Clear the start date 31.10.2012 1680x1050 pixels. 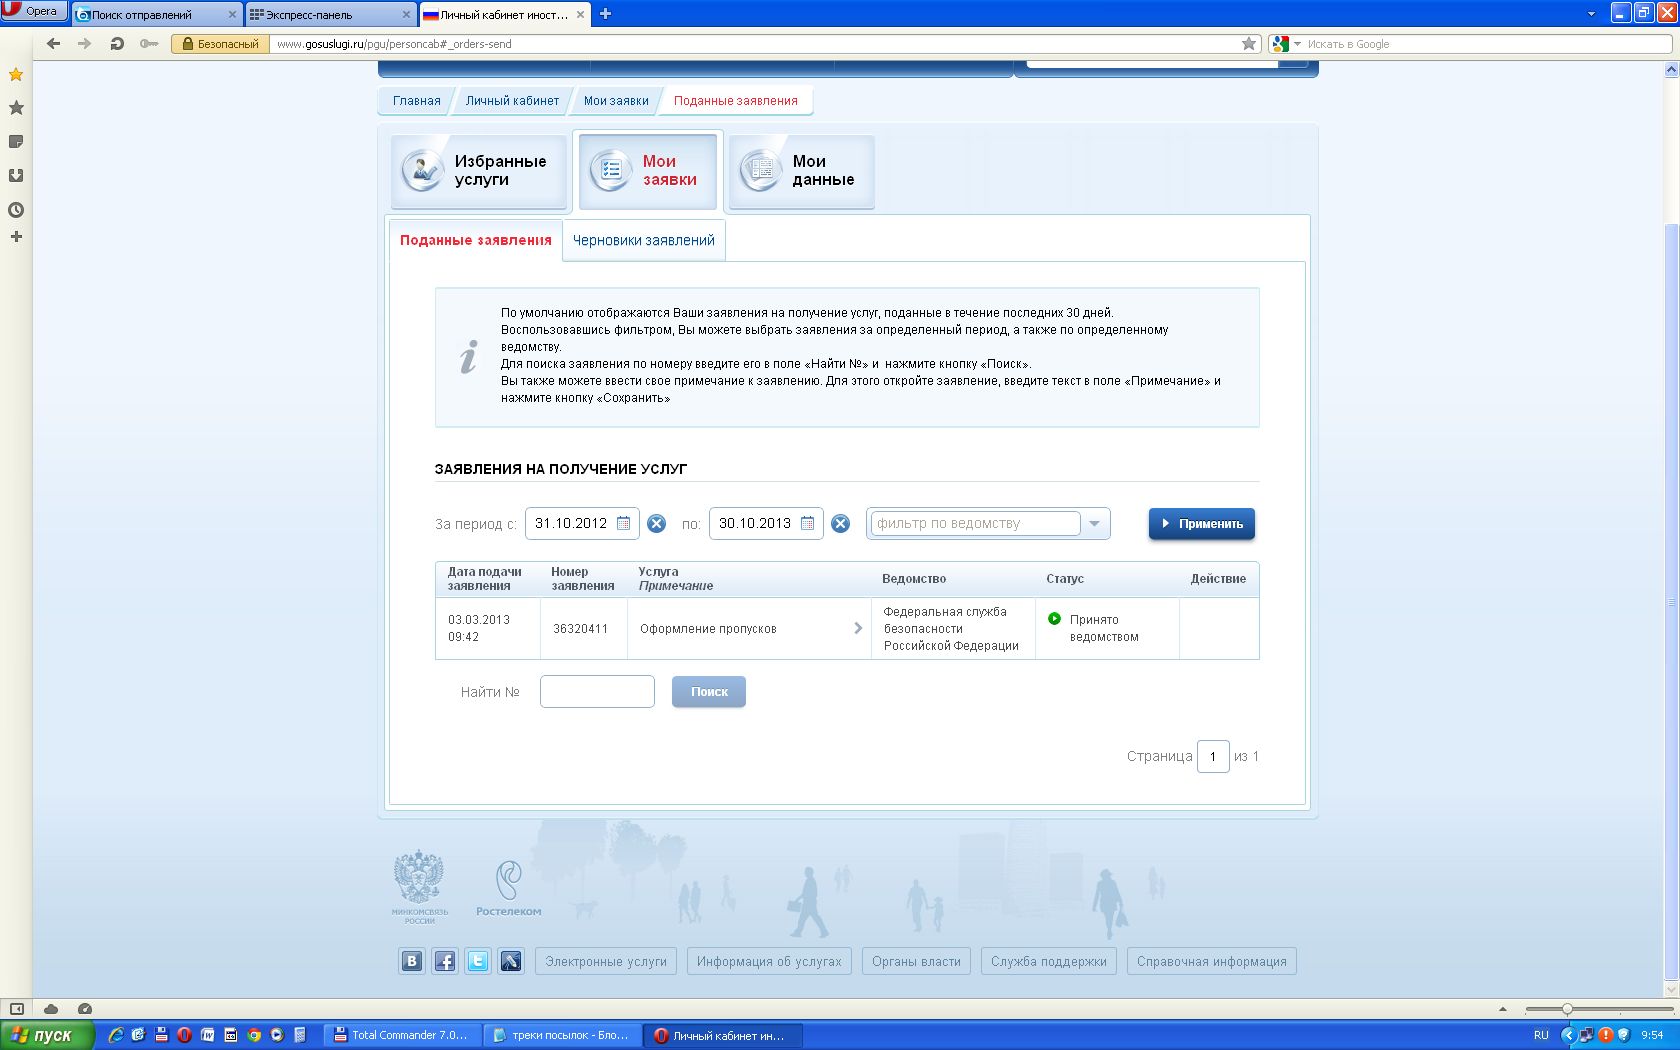point(656,523)
